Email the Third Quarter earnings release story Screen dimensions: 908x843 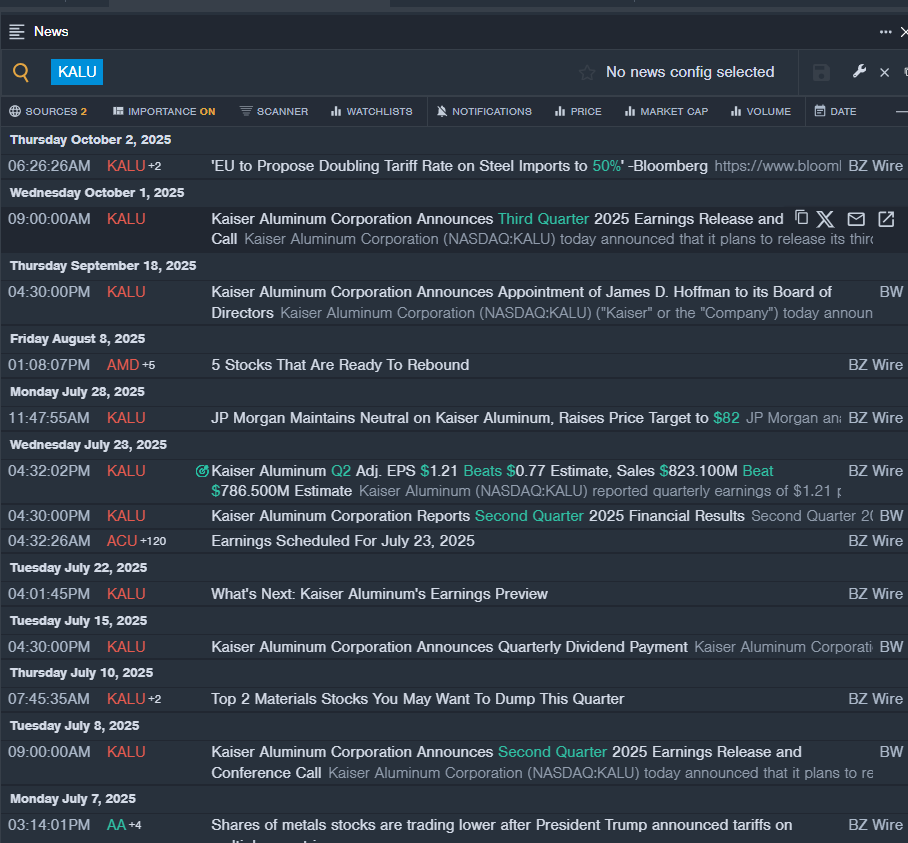[856, 219]
